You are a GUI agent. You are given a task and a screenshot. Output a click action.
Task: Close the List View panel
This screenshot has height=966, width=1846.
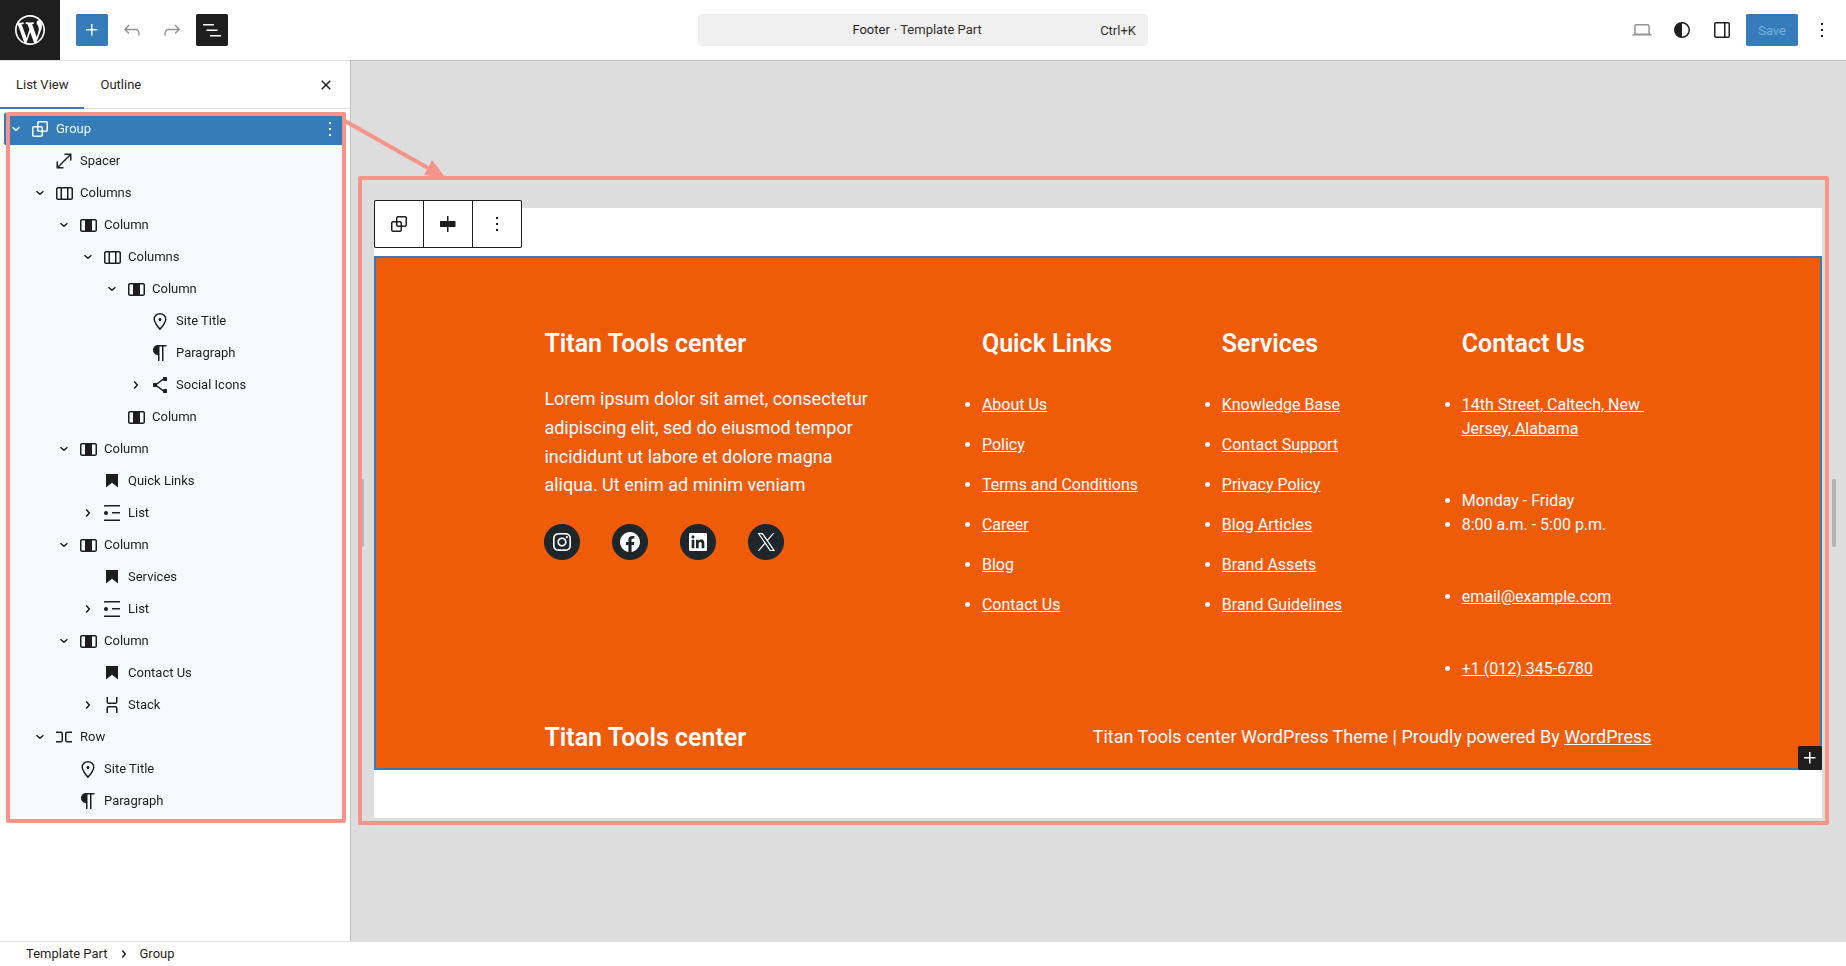click(x=326, y=85)
